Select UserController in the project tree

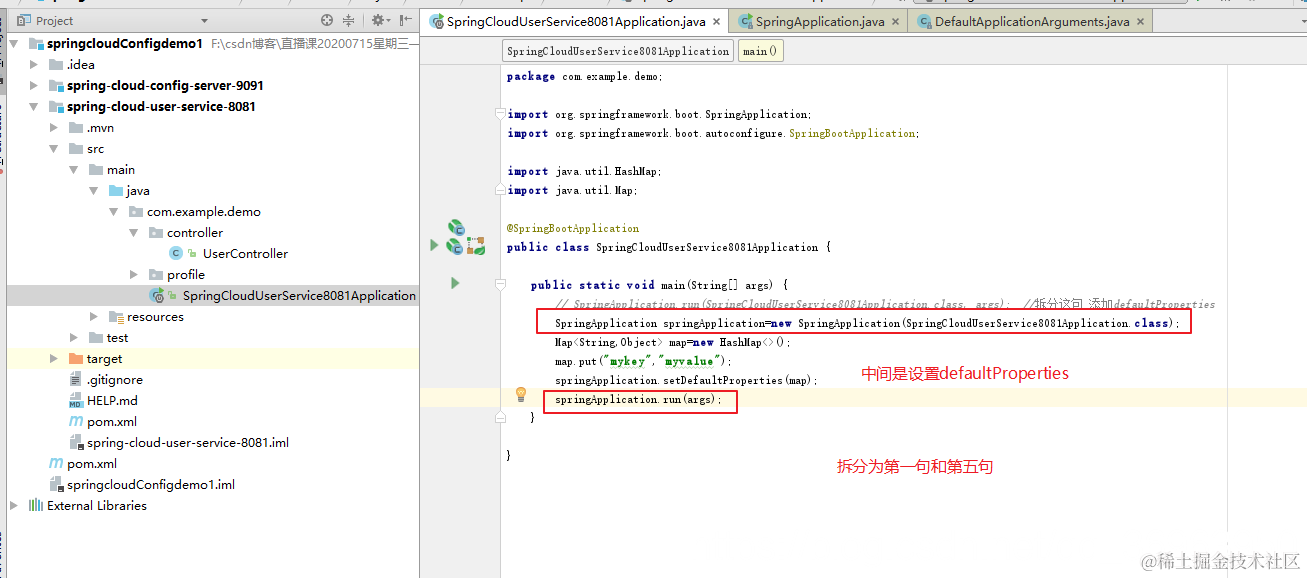pyautogui.click(x=245, y=253)
